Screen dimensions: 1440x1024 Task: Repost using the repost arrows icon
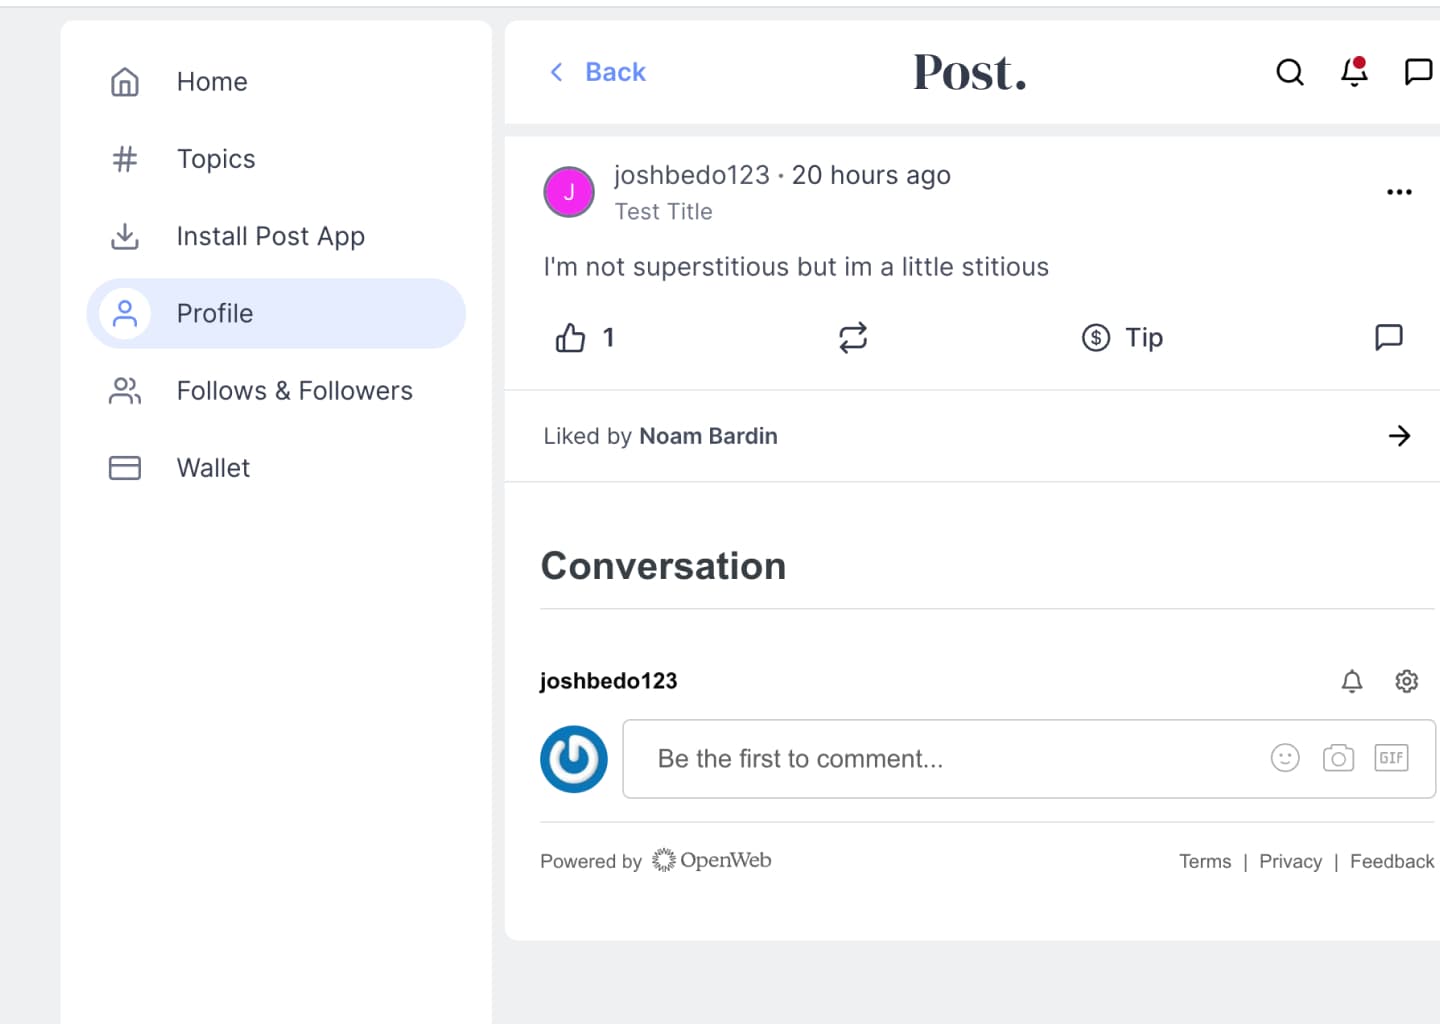[x=852, y=338]
